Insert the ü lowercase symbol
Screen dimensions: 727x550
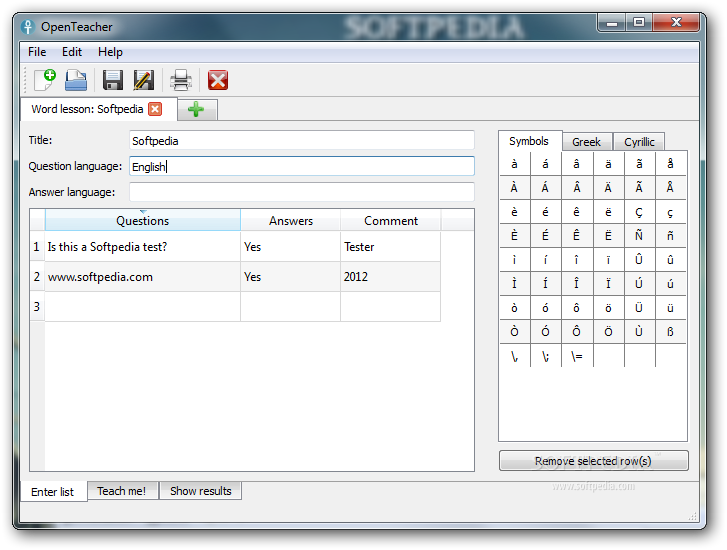pyautogui.click(x=670, y=308)
